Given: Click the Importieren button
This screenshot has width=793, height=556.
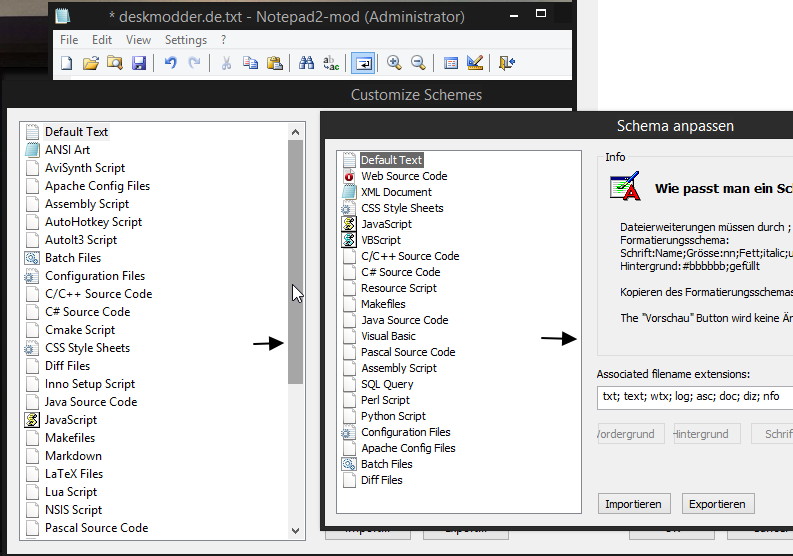Looking at the screenshot, I should 634,504.
